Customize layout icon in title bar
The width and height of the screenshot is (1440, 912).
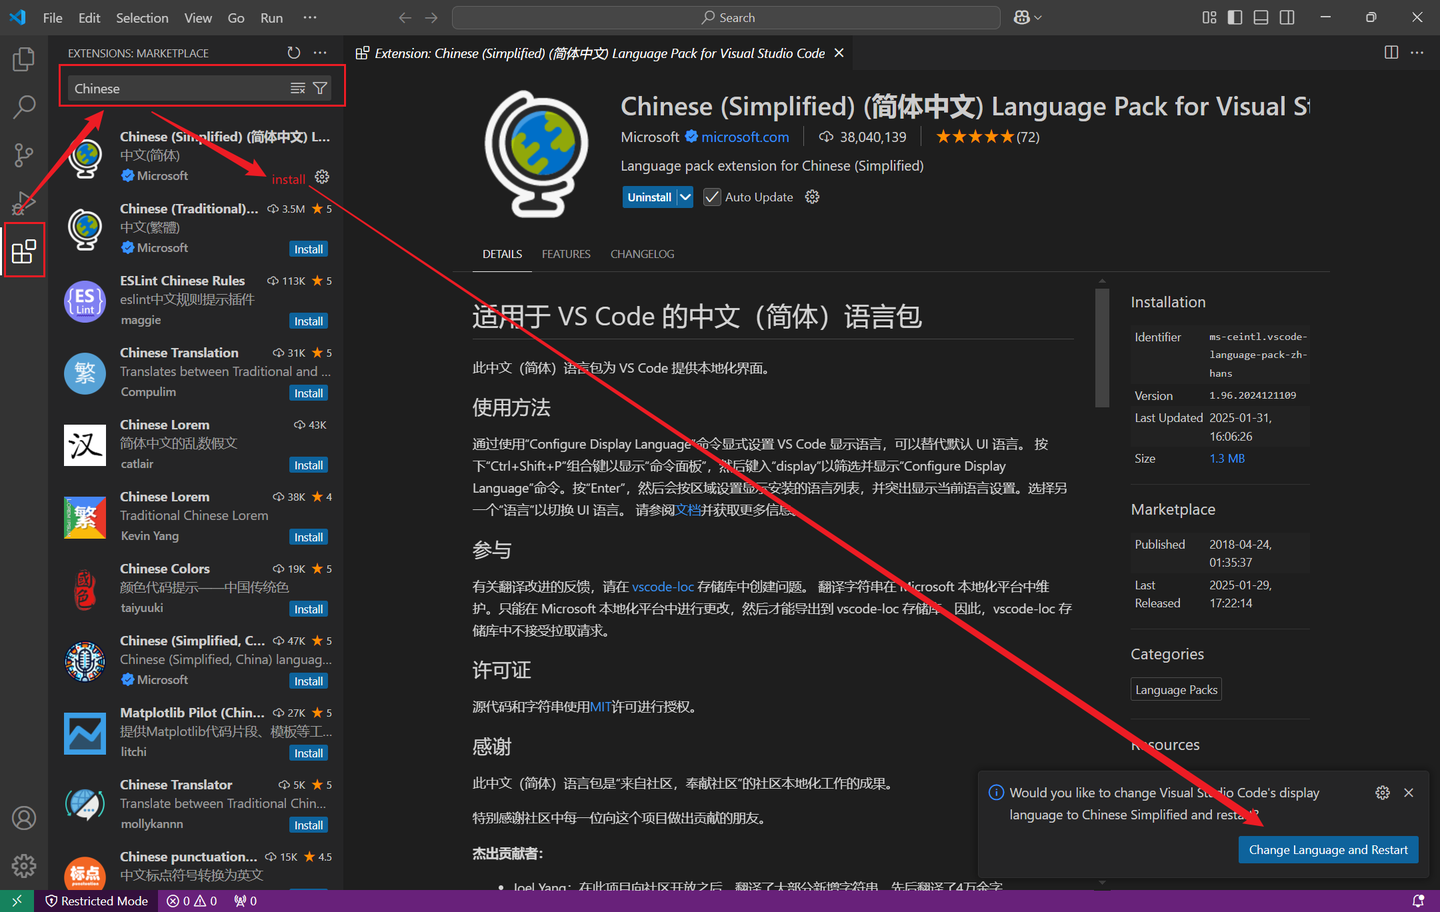1209,18
